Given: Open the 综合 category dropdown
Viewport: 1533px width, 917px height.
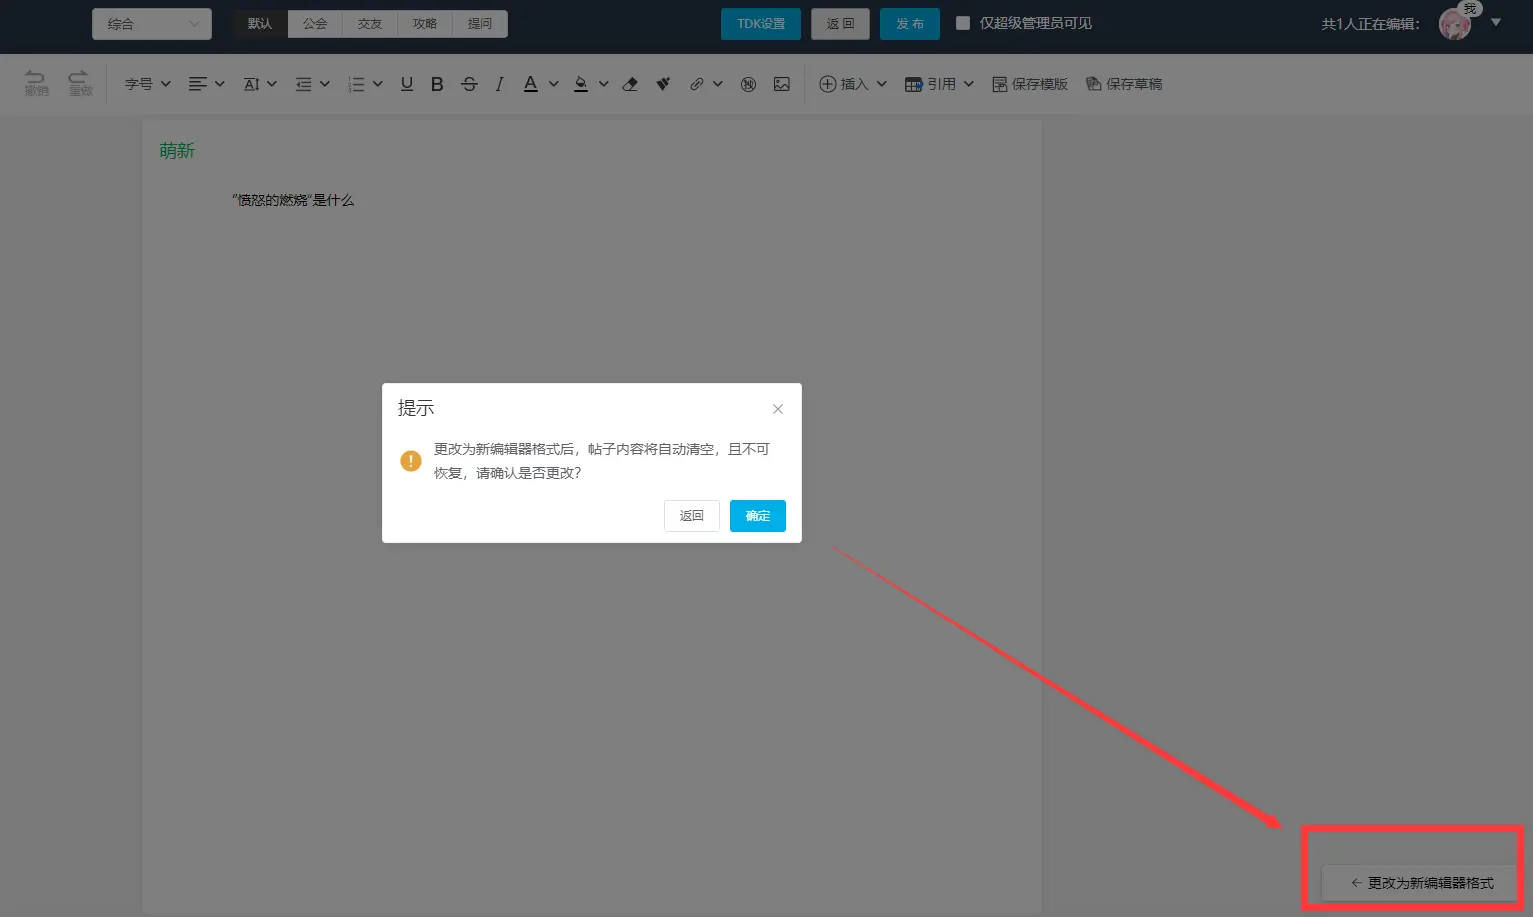Looking at the screenshot, I should click(x=152, y=24).
